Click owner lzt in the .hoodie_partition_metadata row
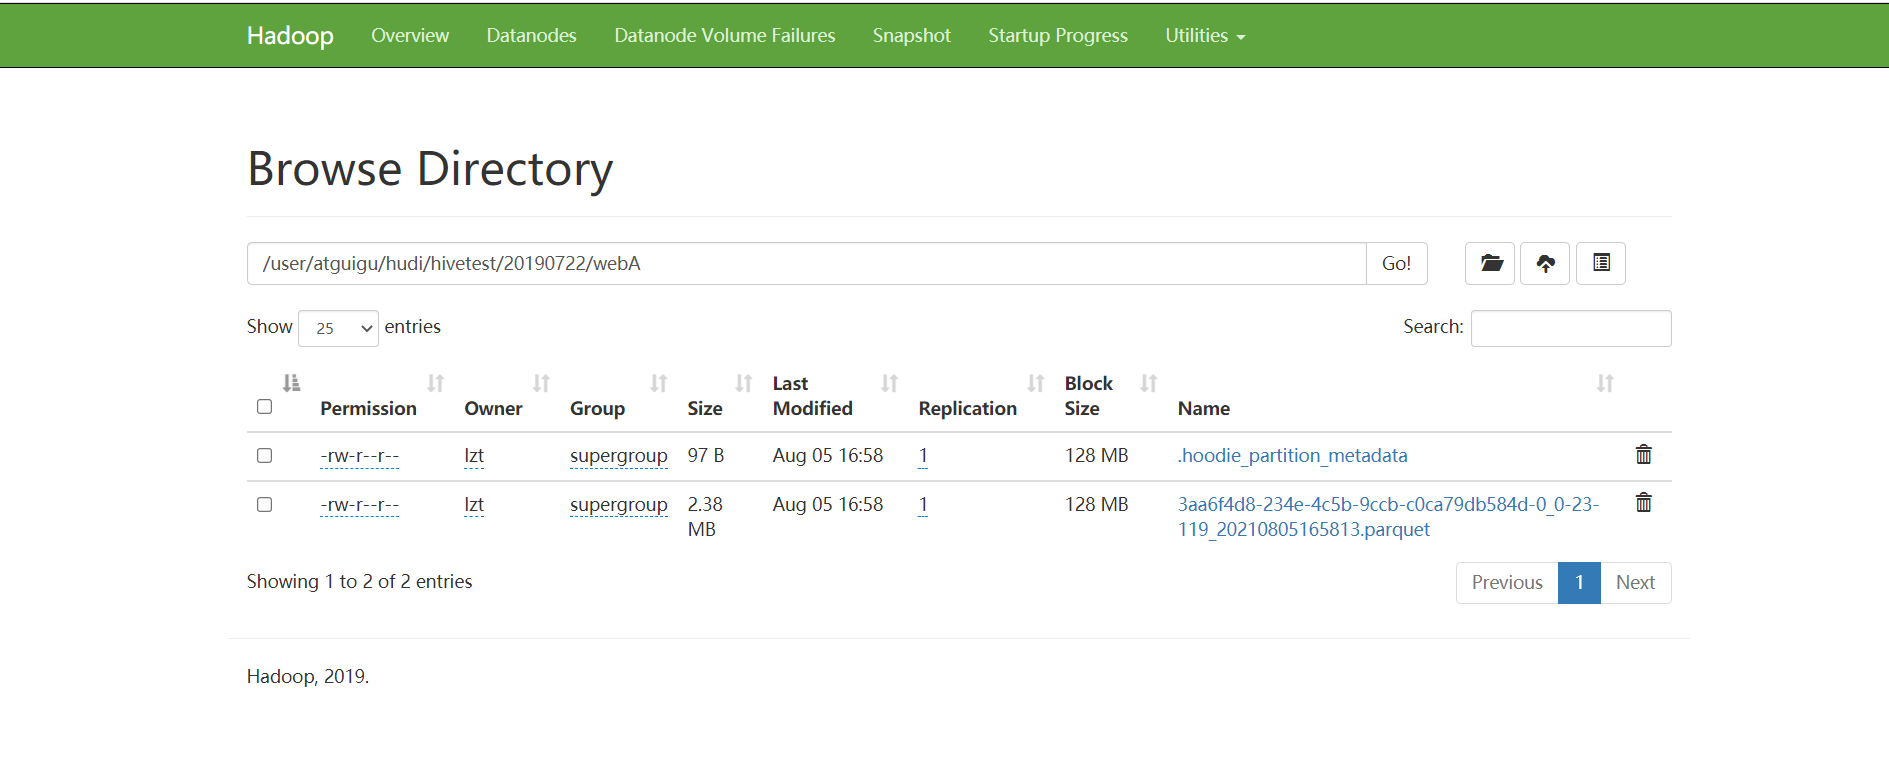 (474, 456)
